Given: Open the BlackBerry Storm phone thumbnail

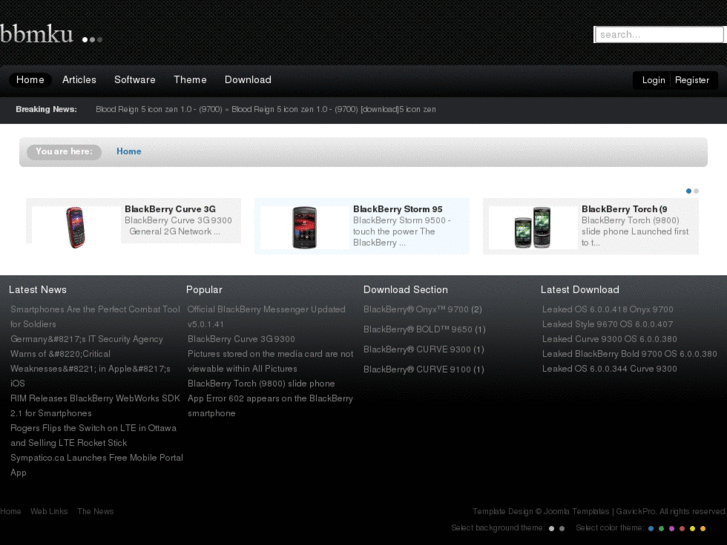Looking at the screenshot, I should tap(304, 227).
